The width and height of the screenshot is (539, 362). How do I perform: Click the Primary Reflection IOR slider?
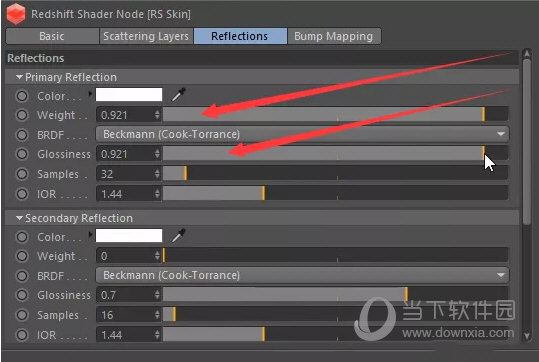coord(336,193)
